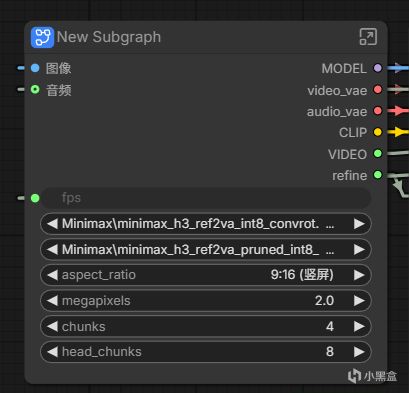409x393 pixels.
Task: Open the aspect_ratio 9:16 dropdown
Action: click(x=205, y=275)
